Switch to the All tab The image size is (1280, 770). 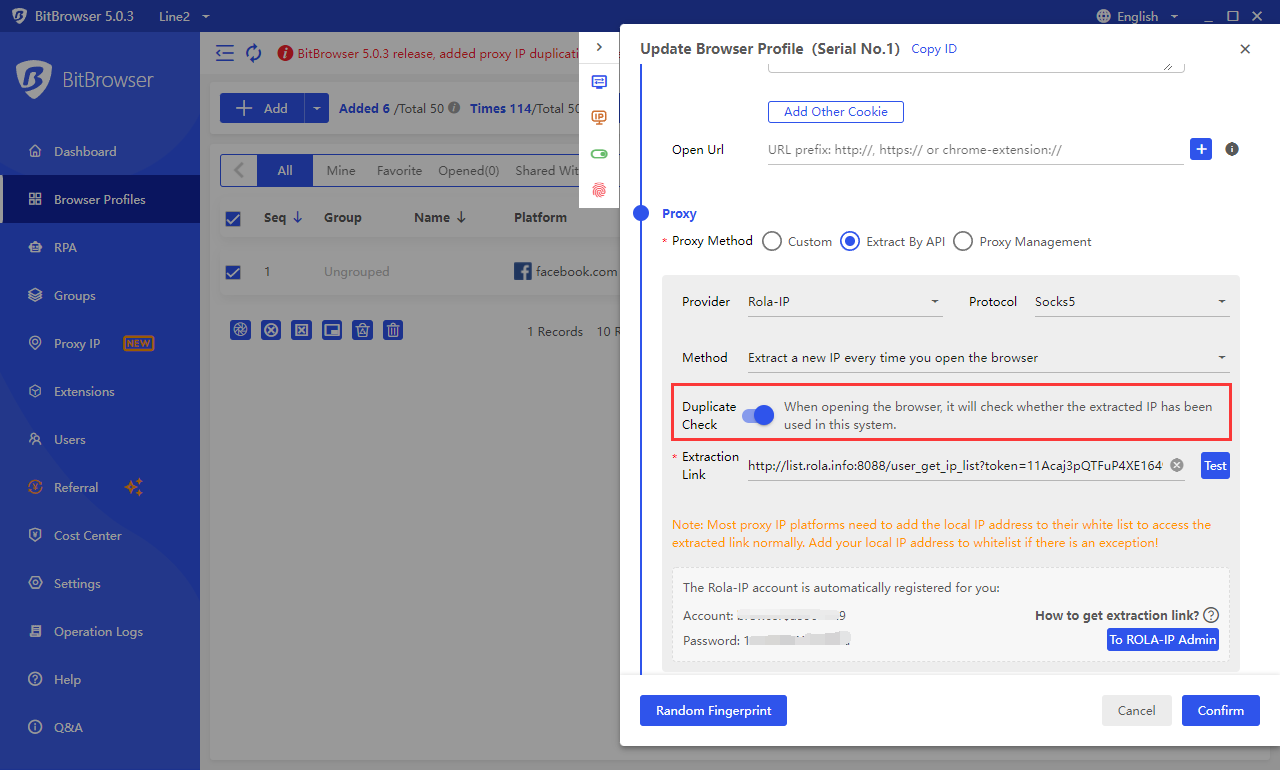[x=285, y=171]
